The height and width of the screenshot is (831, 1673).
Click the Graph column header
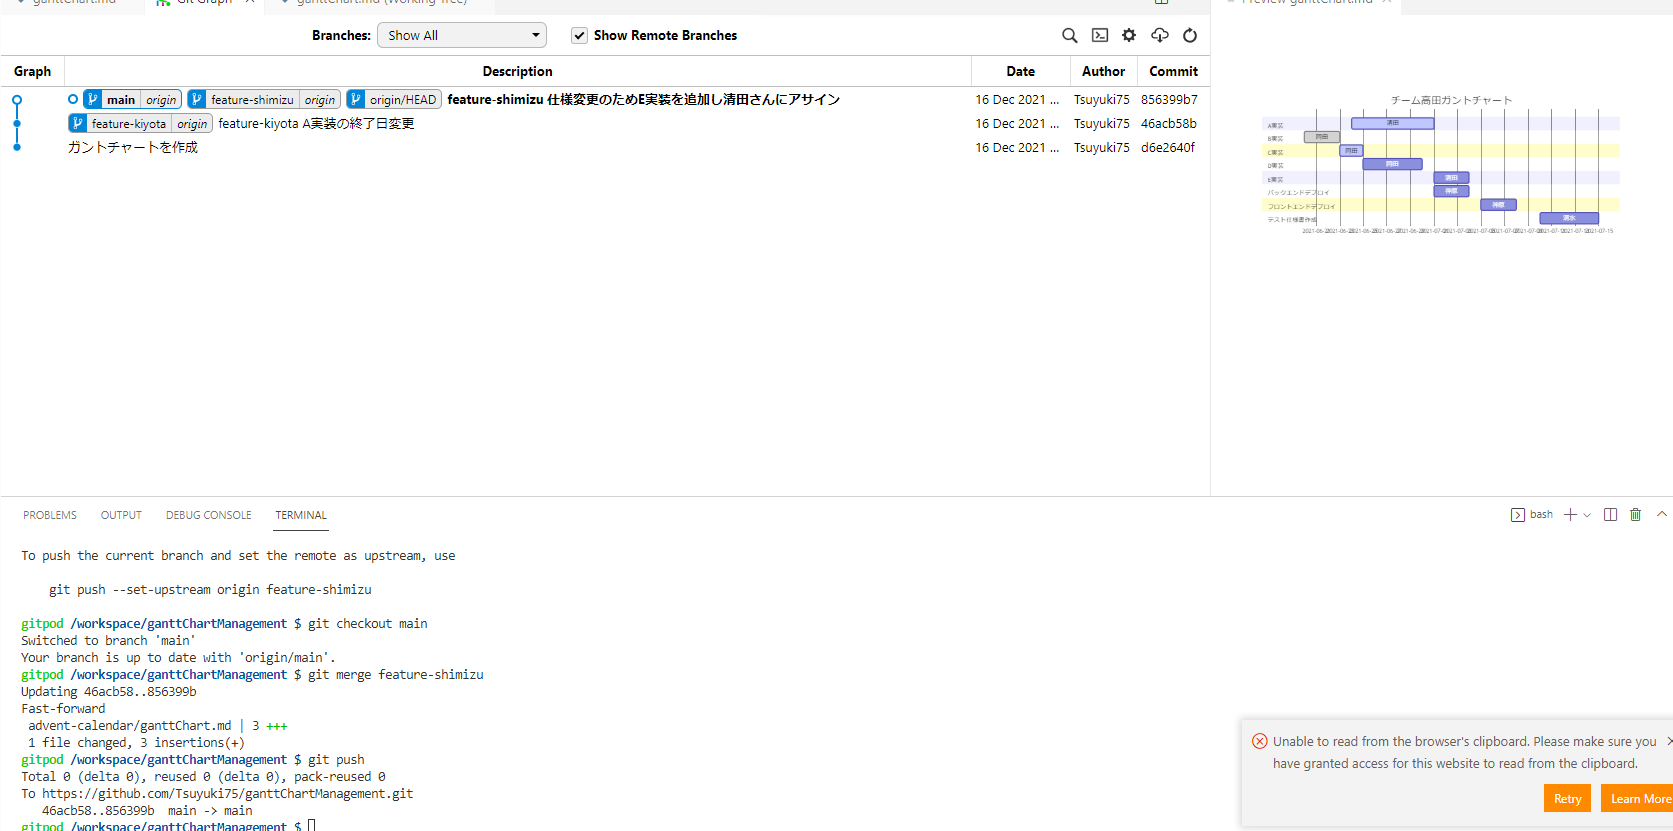tap(32, 71)
